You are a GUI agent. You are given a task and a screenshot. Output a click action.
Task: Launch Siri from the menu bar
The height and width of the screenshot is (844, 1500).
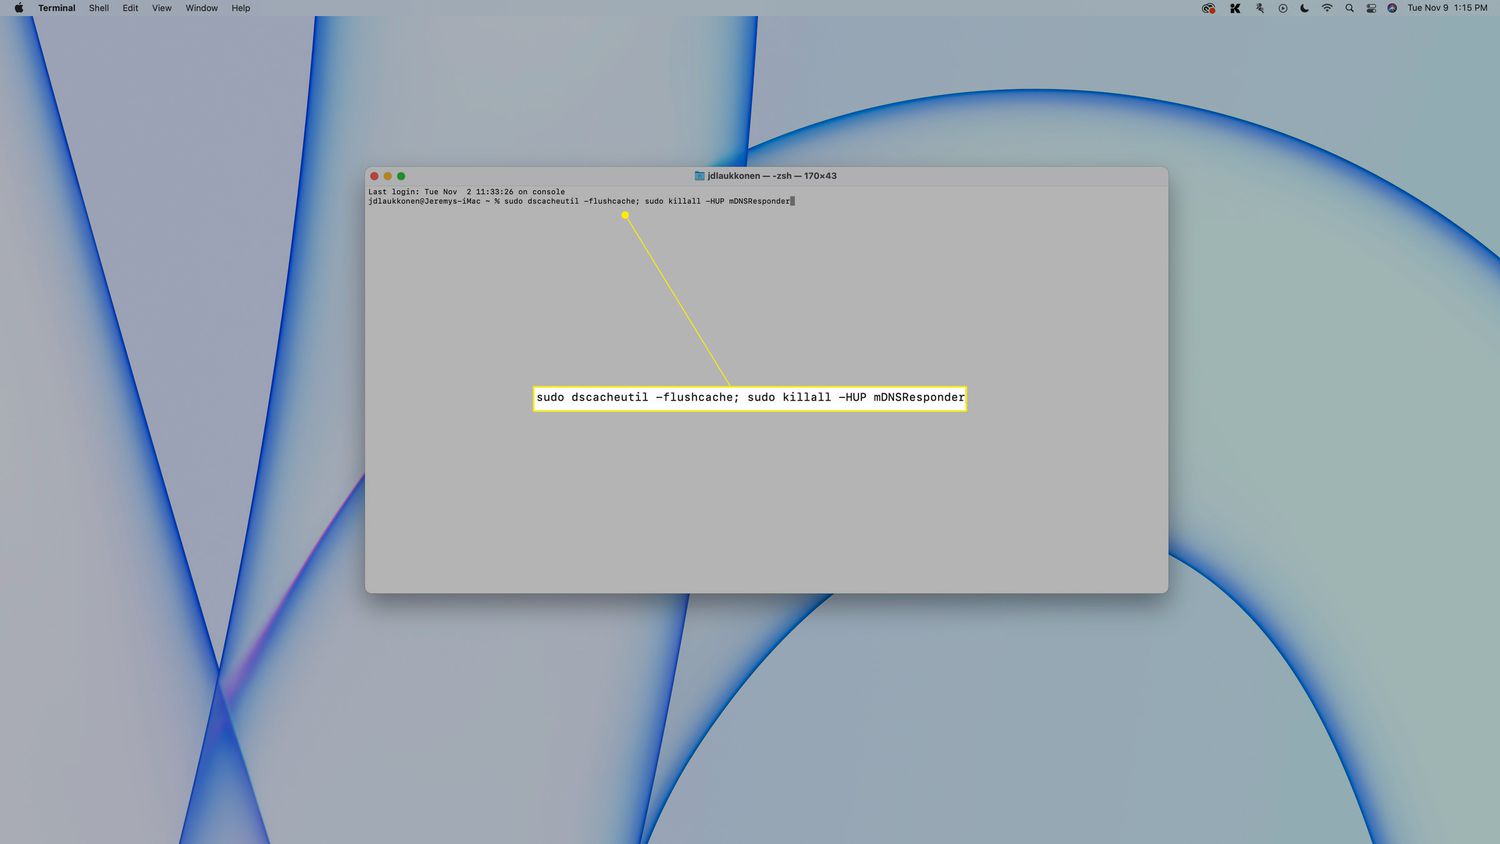click(x=1392, y=8)
